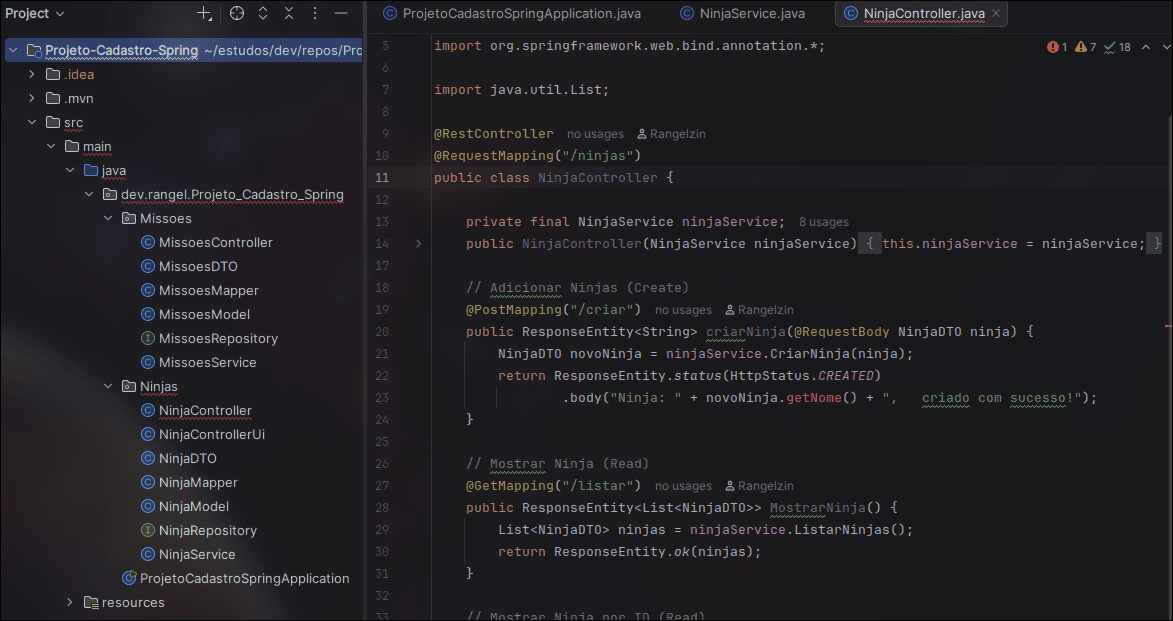Screen dimensions: 1173x621
Task: Click the red error count indicator
Action: [1057, 47]
